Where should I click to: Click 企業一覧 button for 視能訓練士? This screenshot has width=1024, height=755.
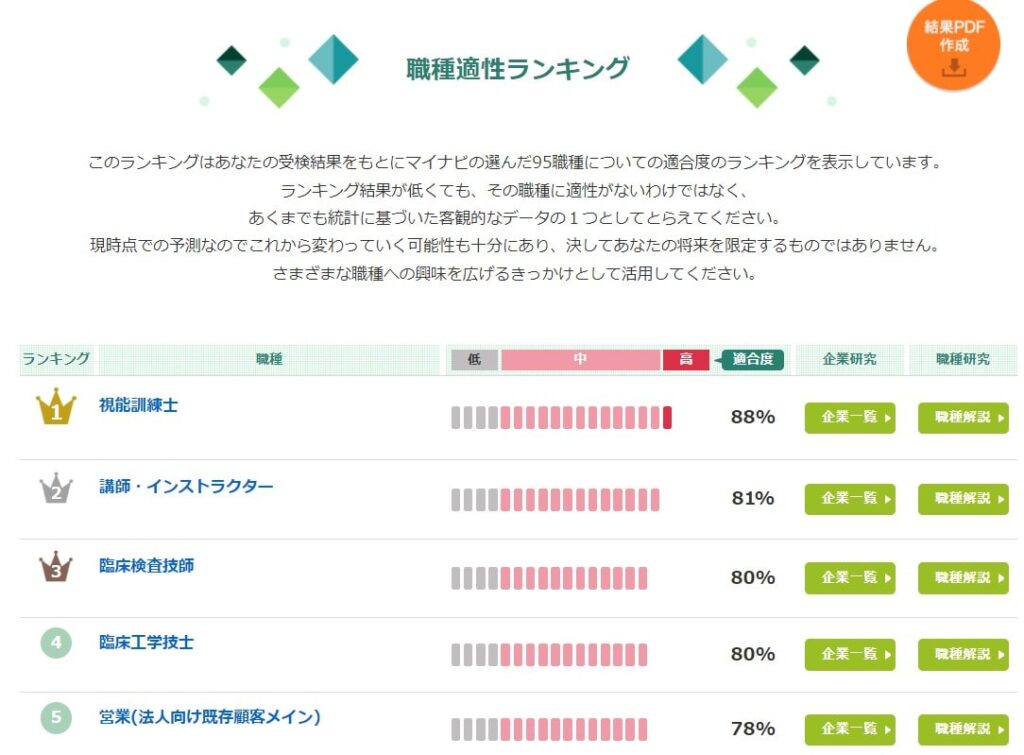click(x=850, y=417)
